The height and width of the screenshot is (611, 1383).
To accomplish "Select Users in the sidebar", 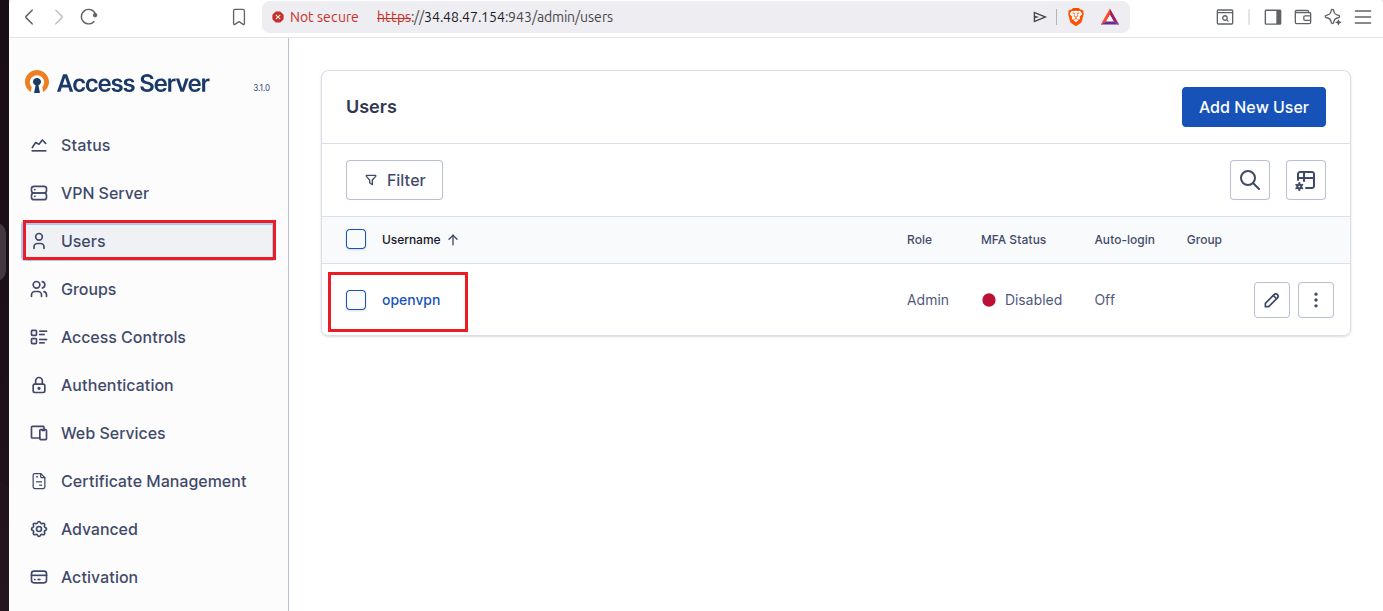I will pyautogui.click(x=149, y=241).
